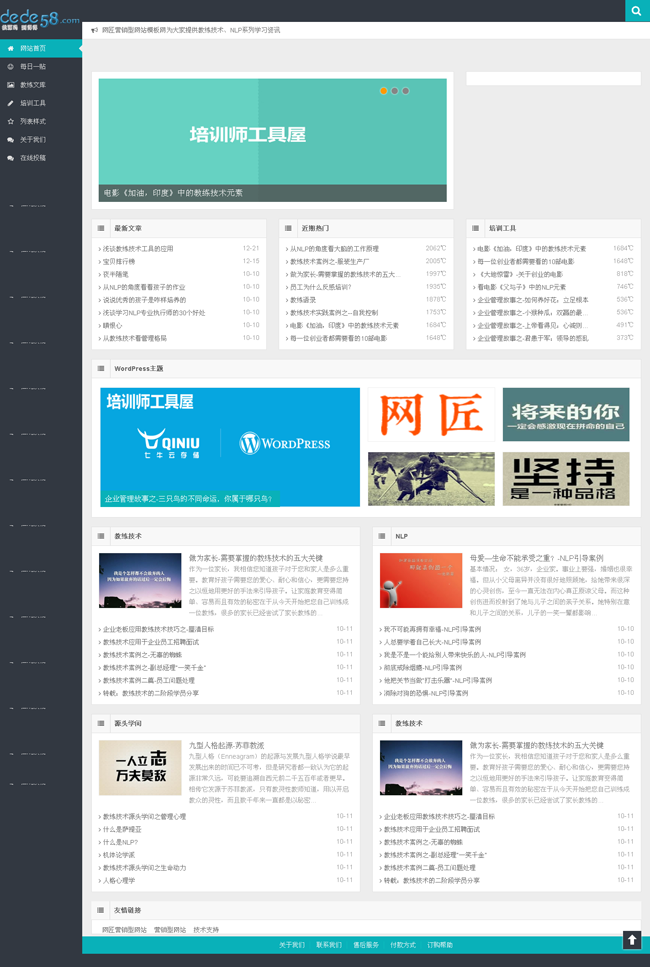This screenshot has width=650, height=967.
Task: Open 联系我们 in the footer
Action: pos(329,945)
